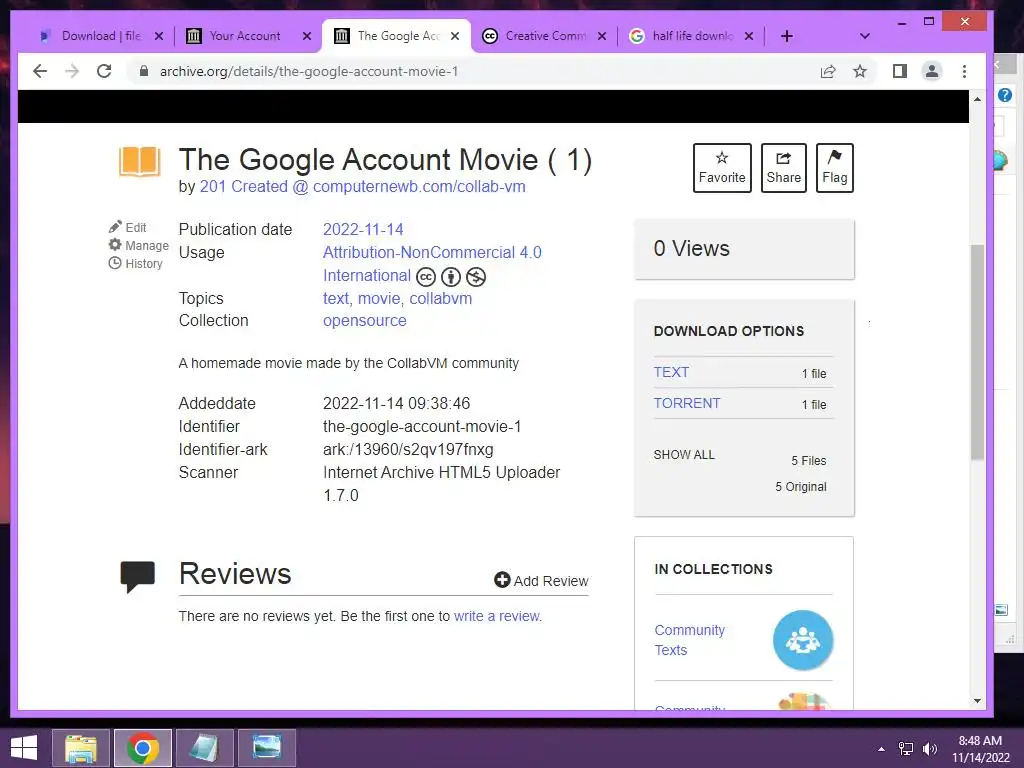The image size is (1024, 768).
Task: Open the picture viewer taskbar icon
Action: pyautogui.click(x=266, y=748)
